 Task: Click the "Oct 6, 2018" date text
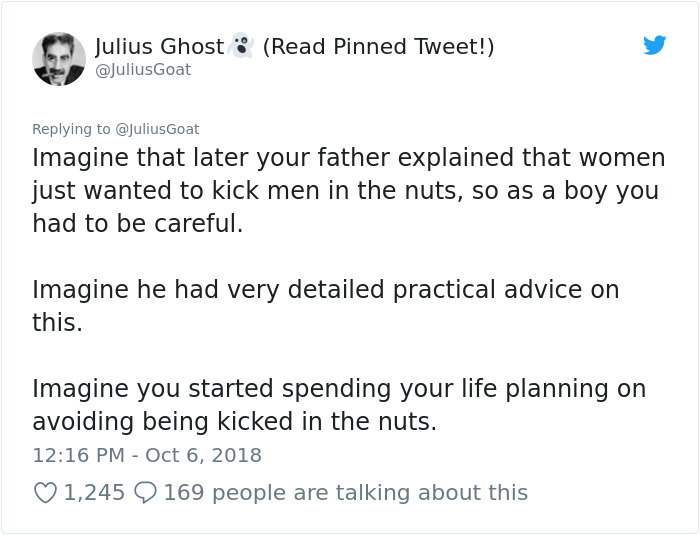(203, 455)
